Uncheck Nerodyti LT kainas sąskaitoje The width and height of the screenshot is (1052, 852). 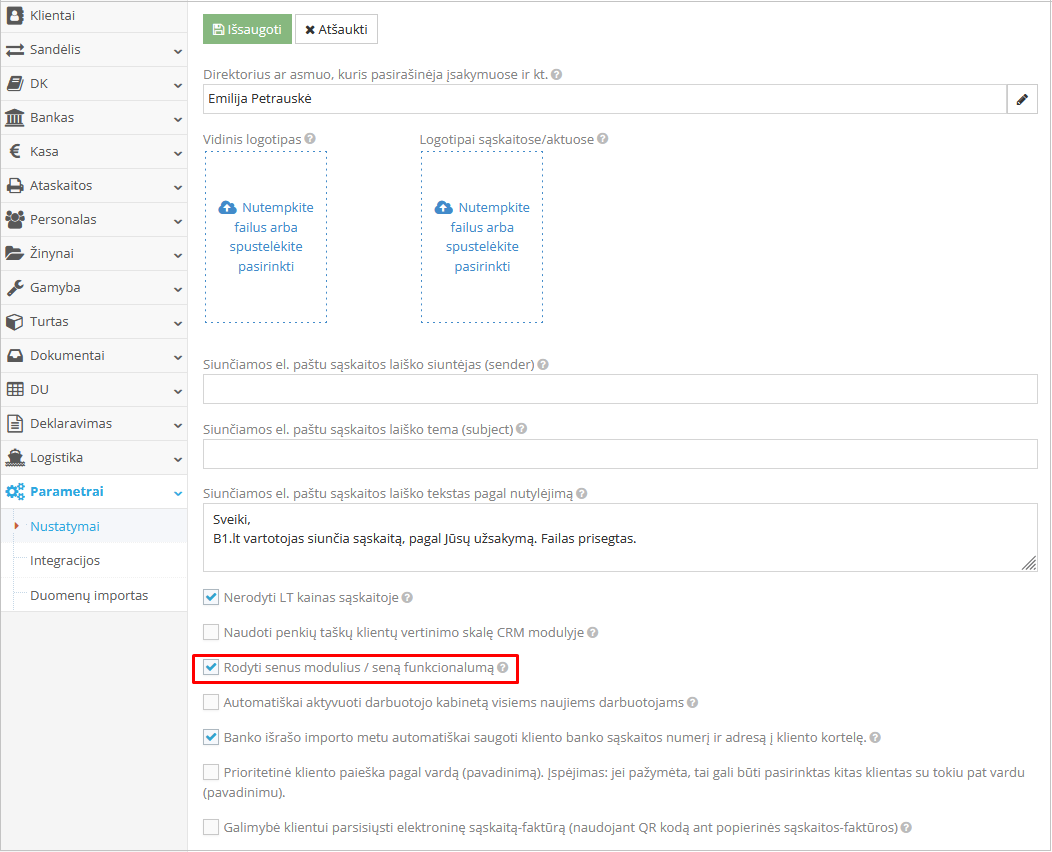tap(211, 597)
